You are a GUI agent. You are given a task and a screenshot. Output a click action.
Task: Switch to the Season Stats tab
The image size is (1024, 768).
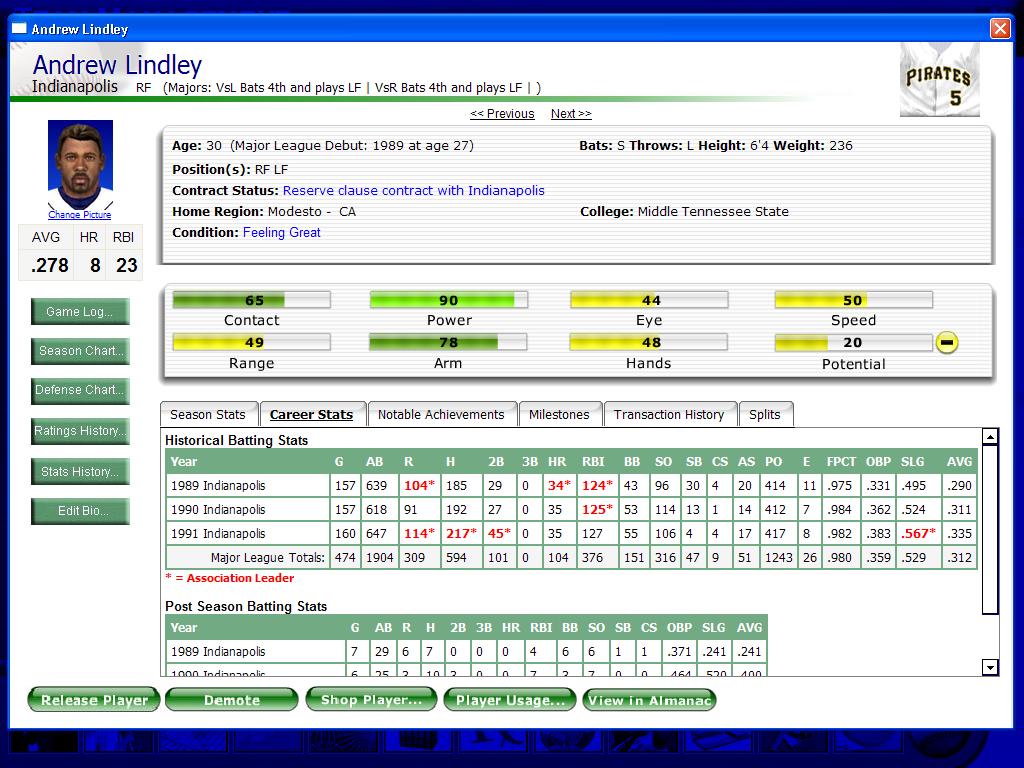(x=208, y=415)
